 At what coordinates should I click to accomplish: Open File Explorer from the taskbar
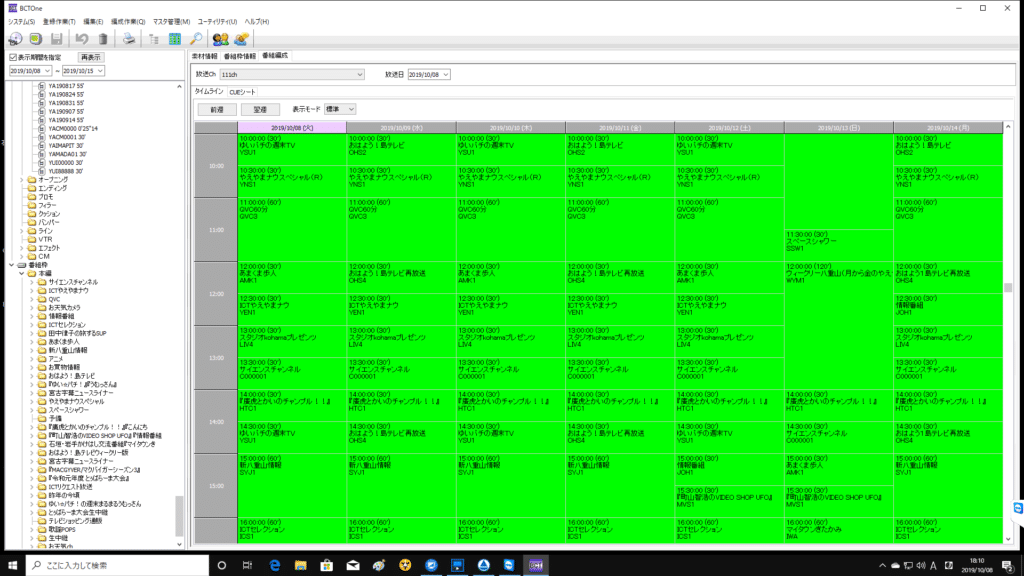300,566
